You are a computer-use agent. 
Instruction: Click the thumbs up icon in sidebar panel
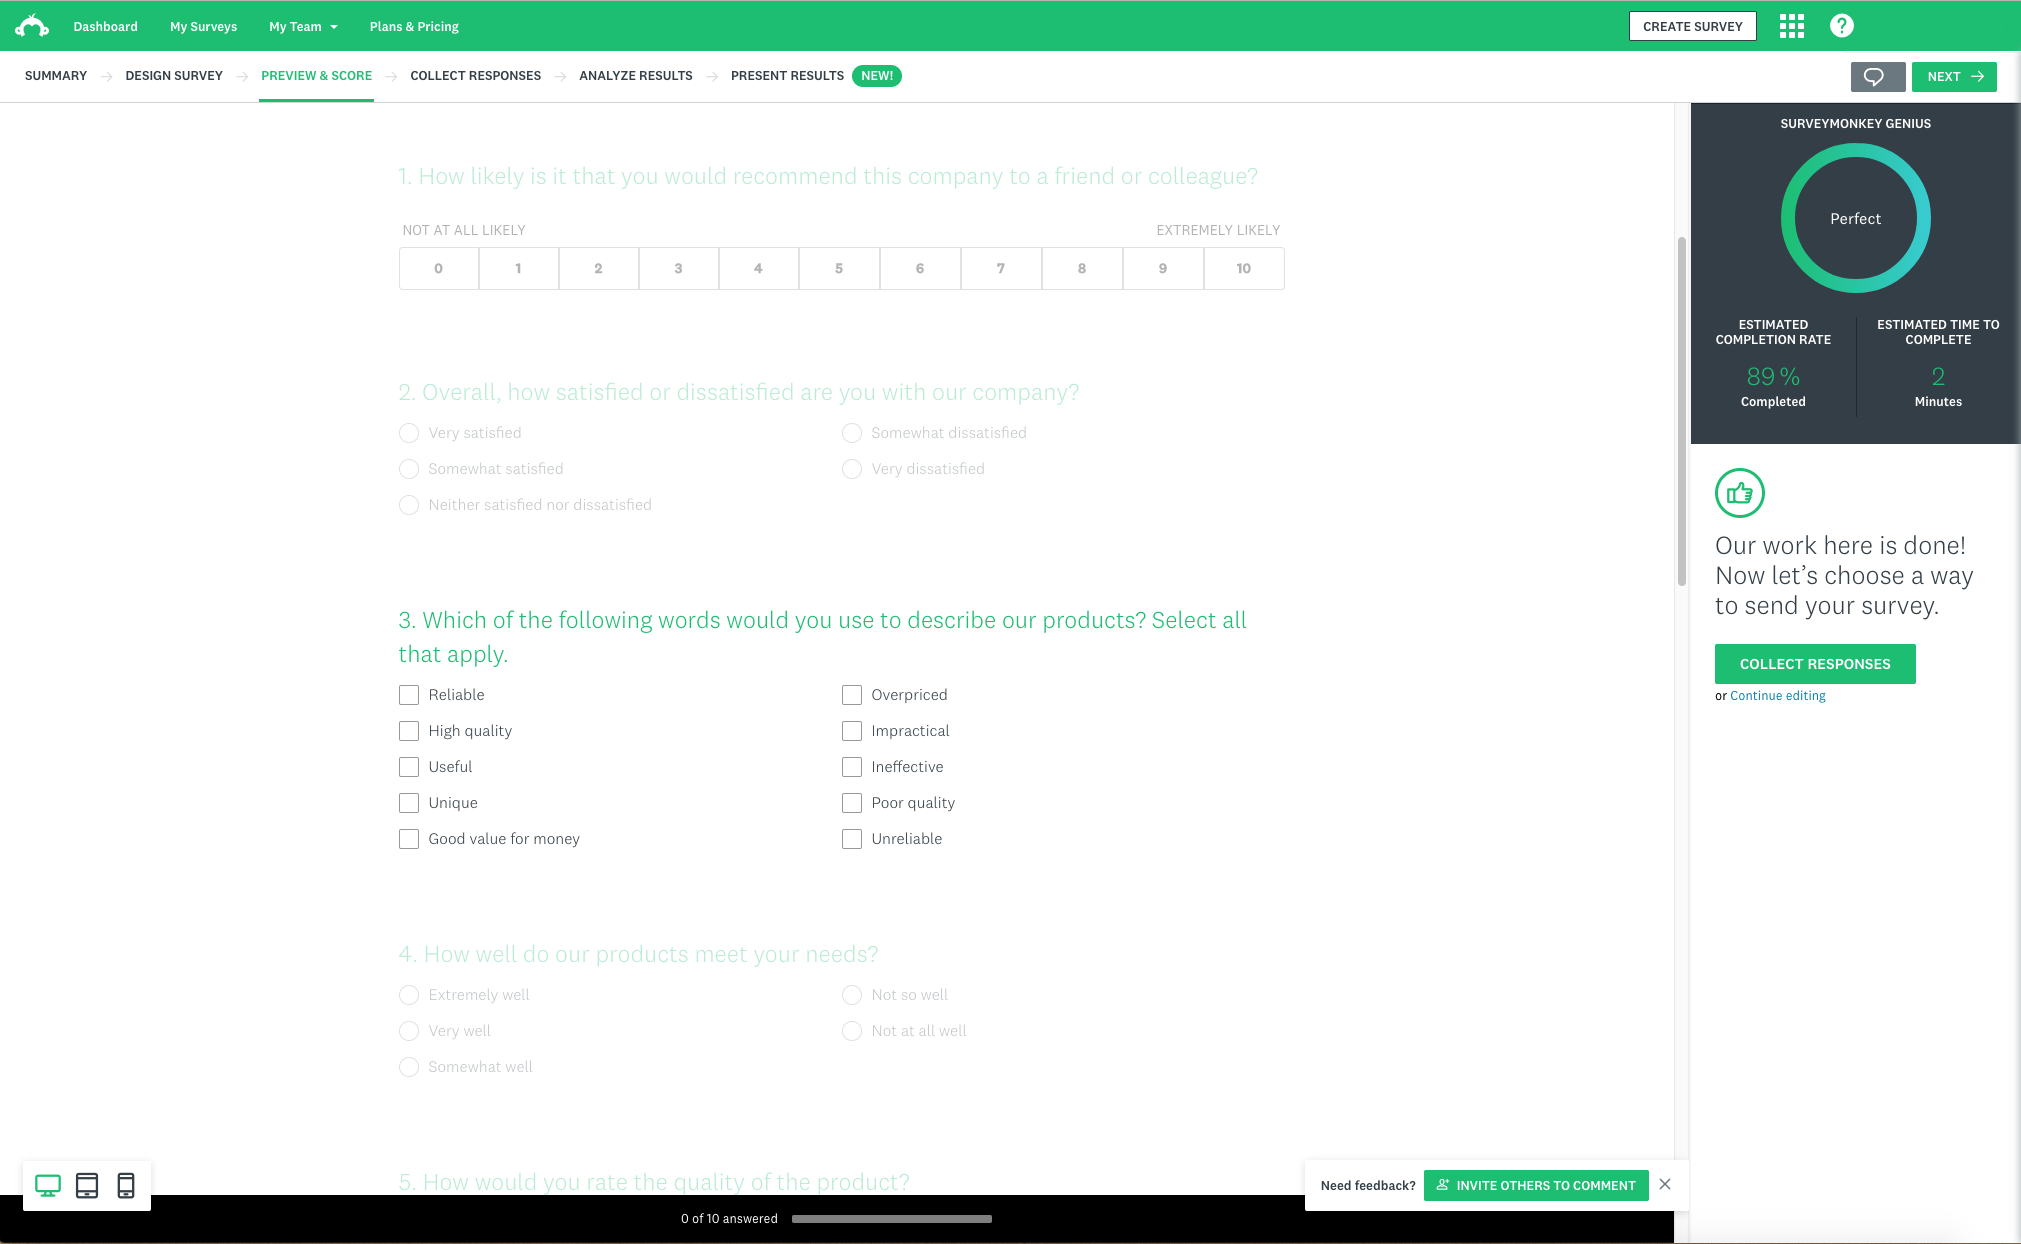tap(1740, 492)
